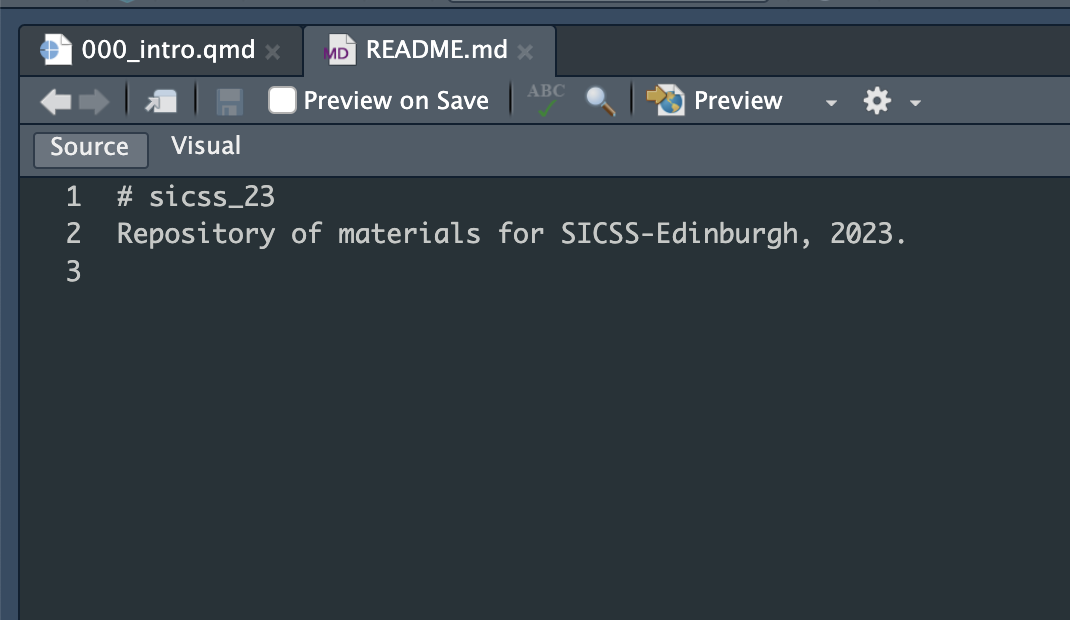Click the README.md markdown file icon
Image resolution: width=1070 pixels, height=620 pixels.
(339, 50)
